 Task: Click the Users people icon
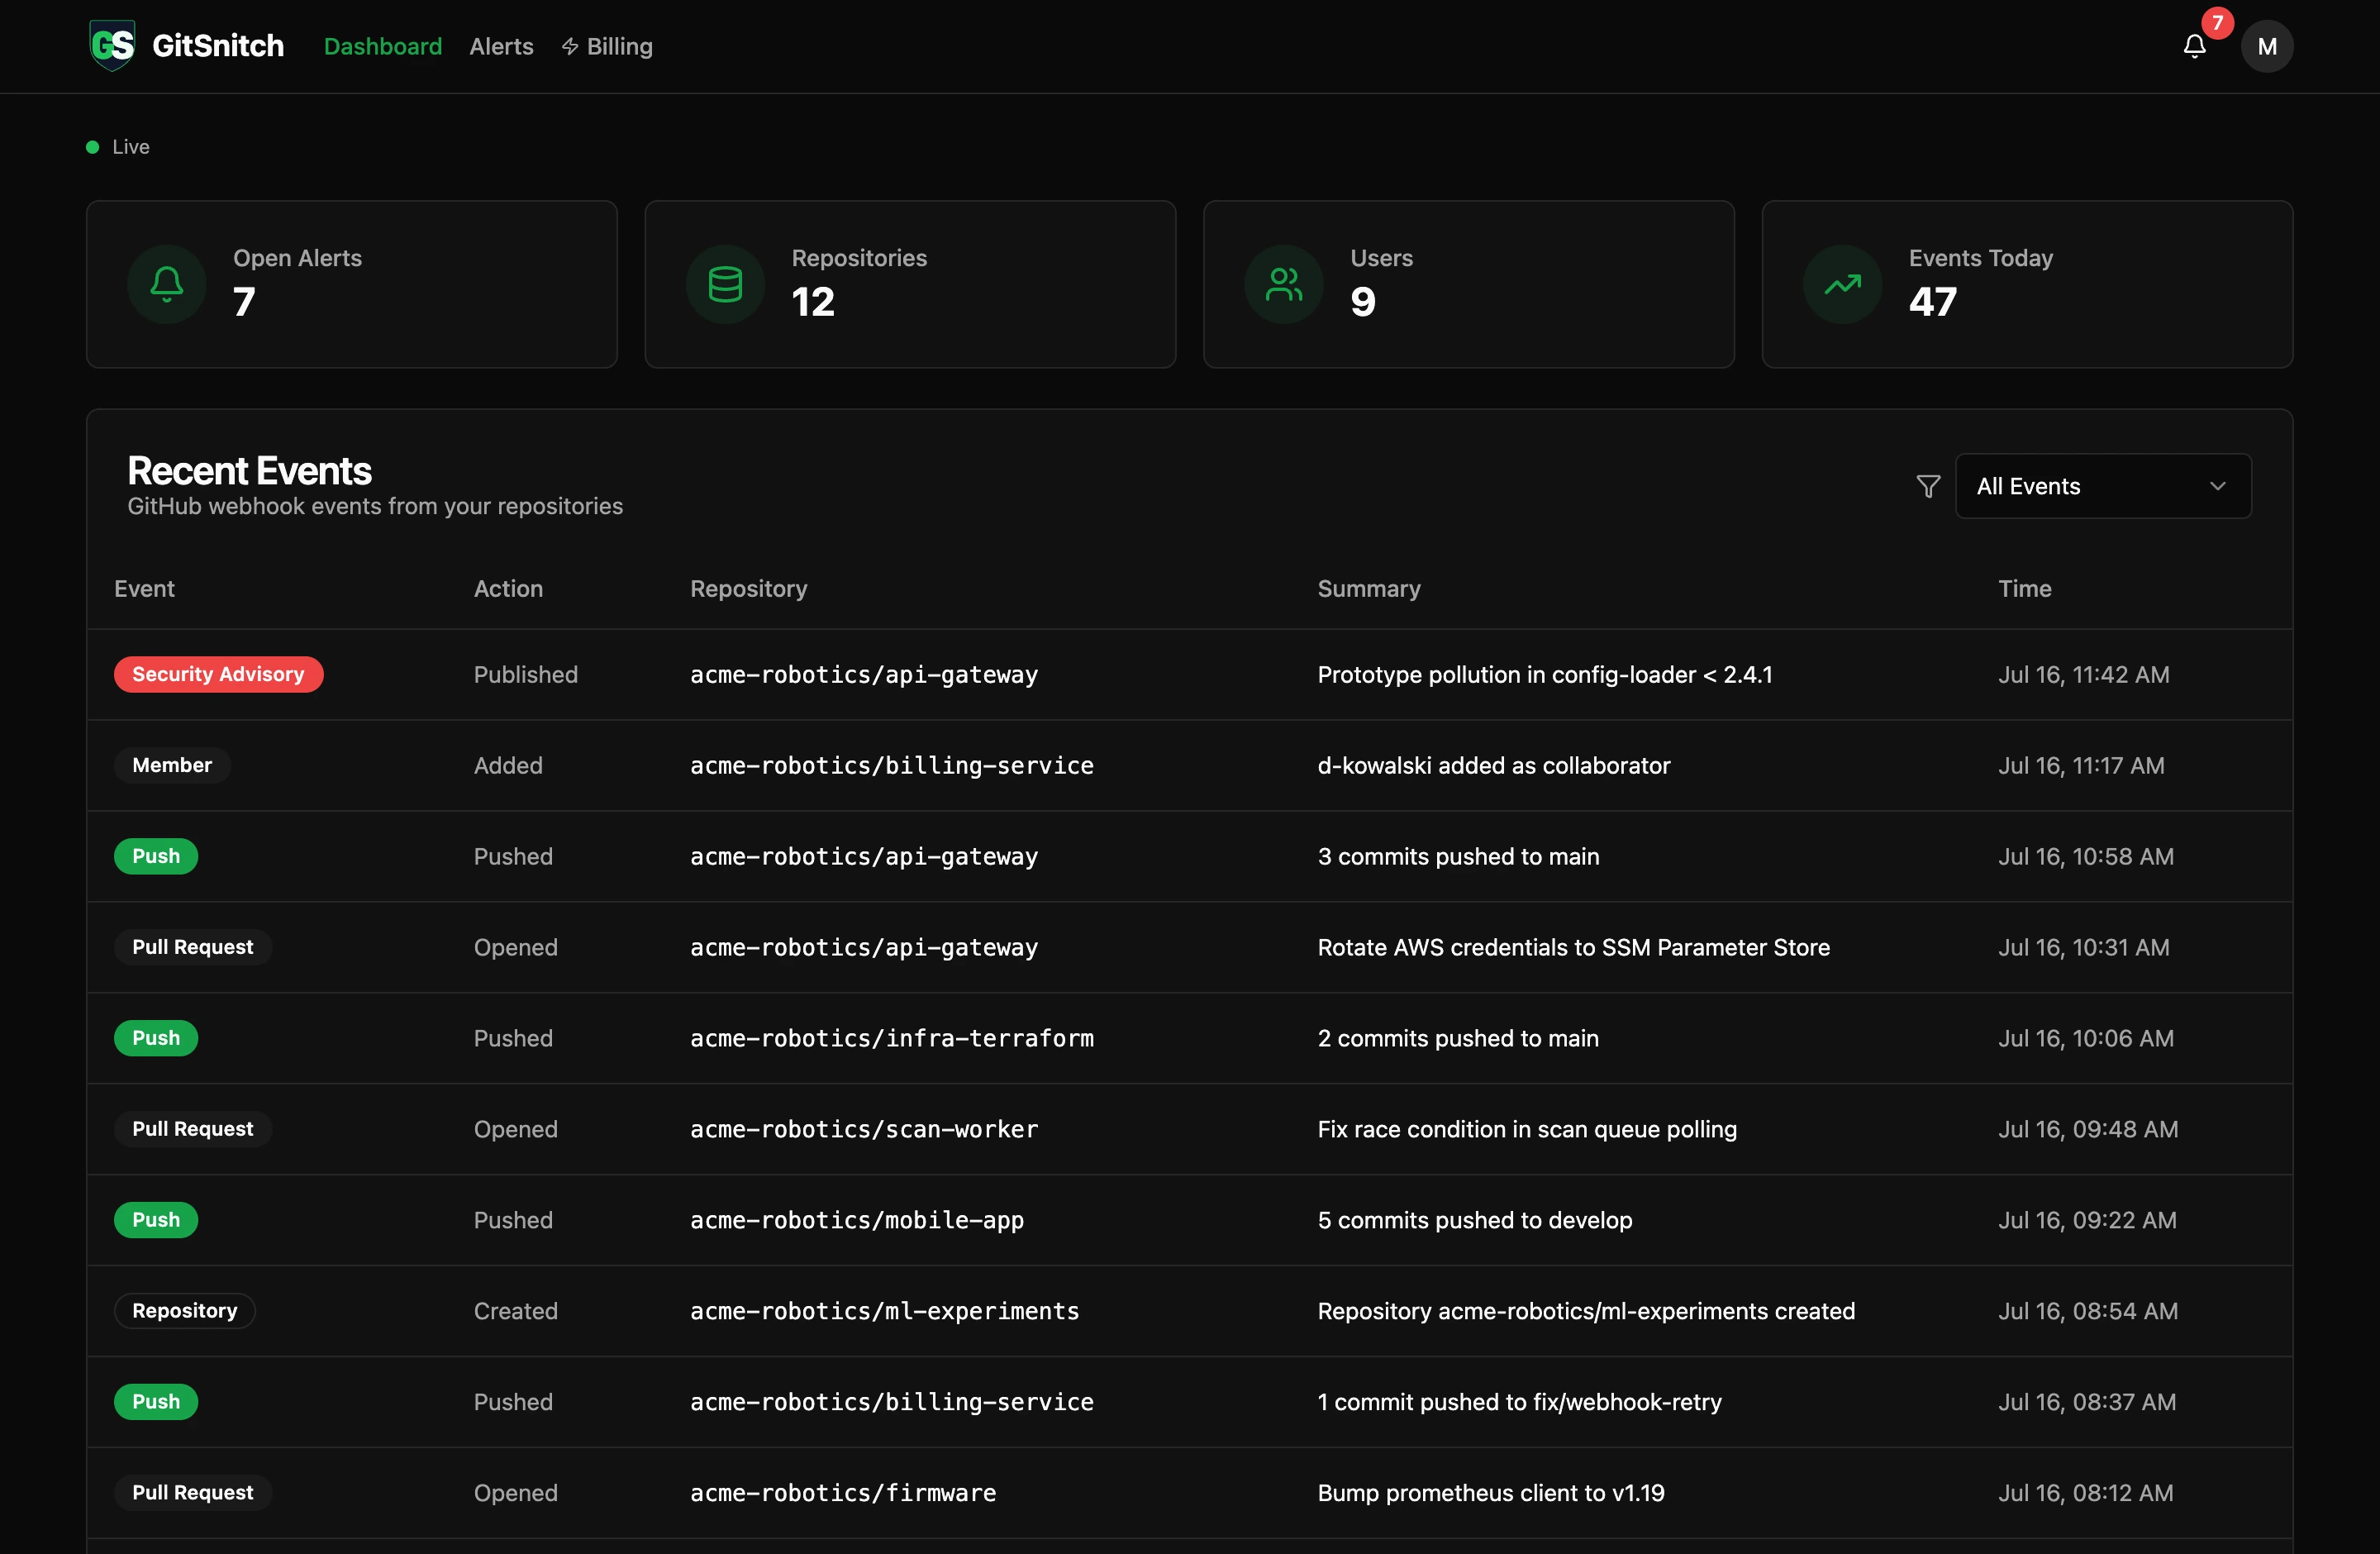click(x=1283, y=284)
